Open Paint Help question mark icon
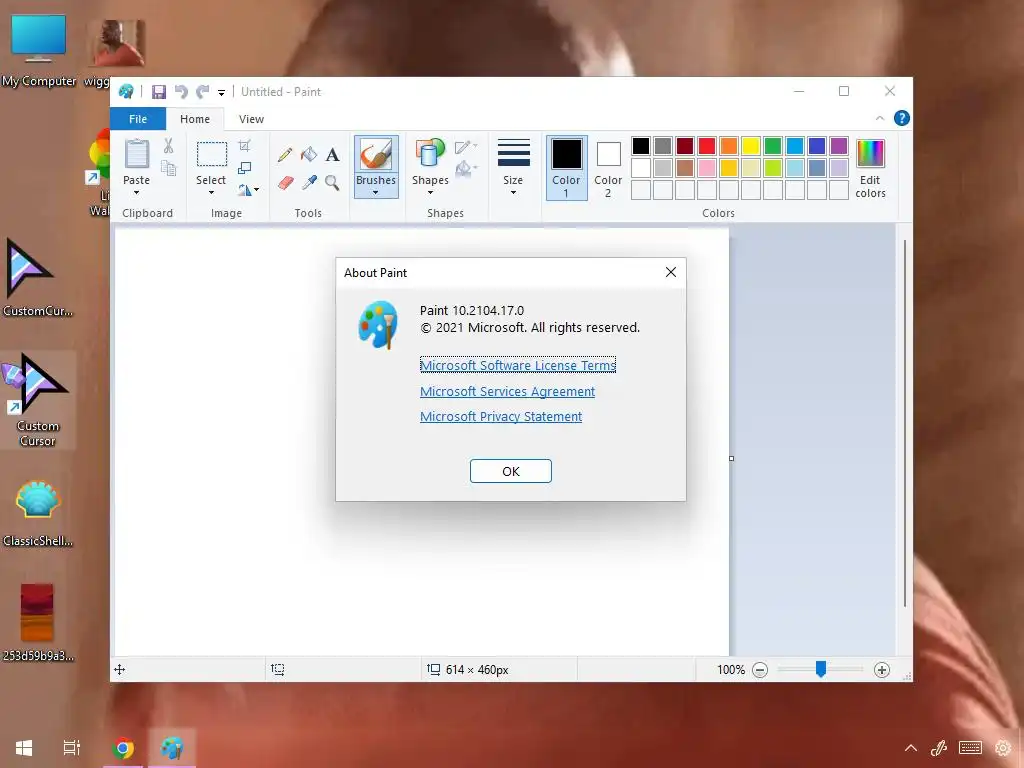Viewport: 1024px width, 768px height. click(x=901, y=118)
